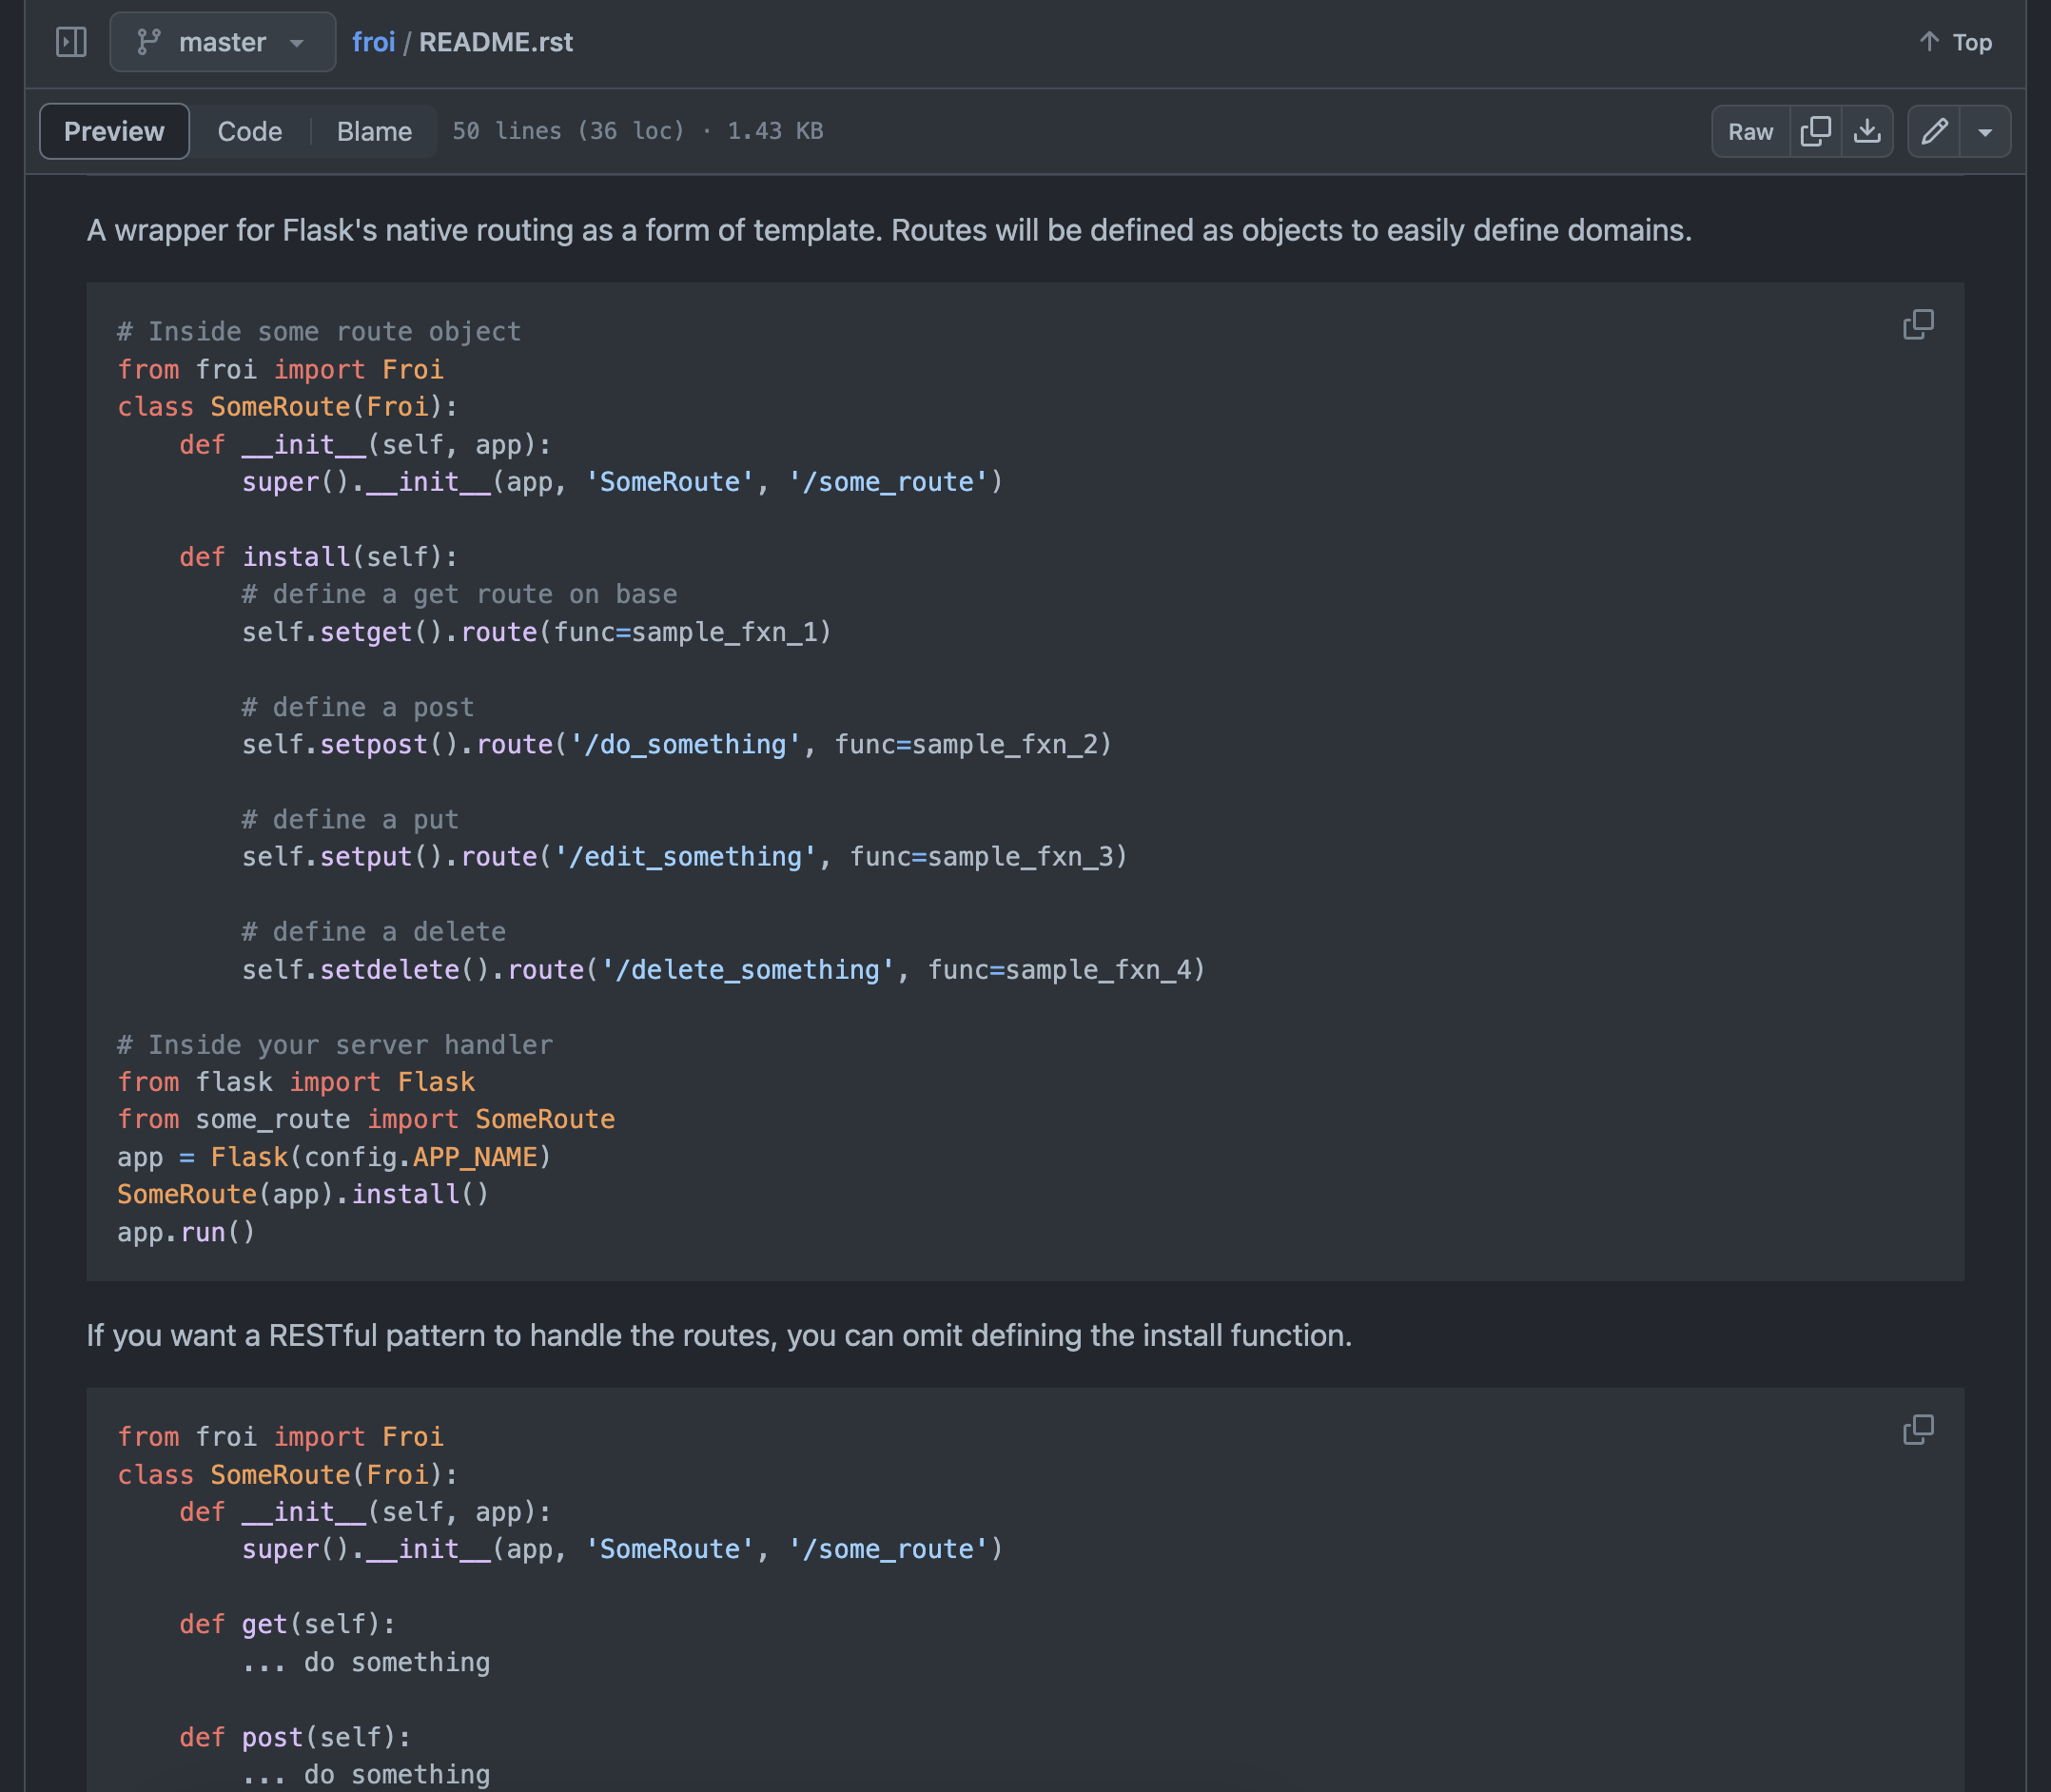The image size is (2051, 1792).
Task: Click the '# define a put' comment
Action: pyautogui.click(x=350, y=819)
